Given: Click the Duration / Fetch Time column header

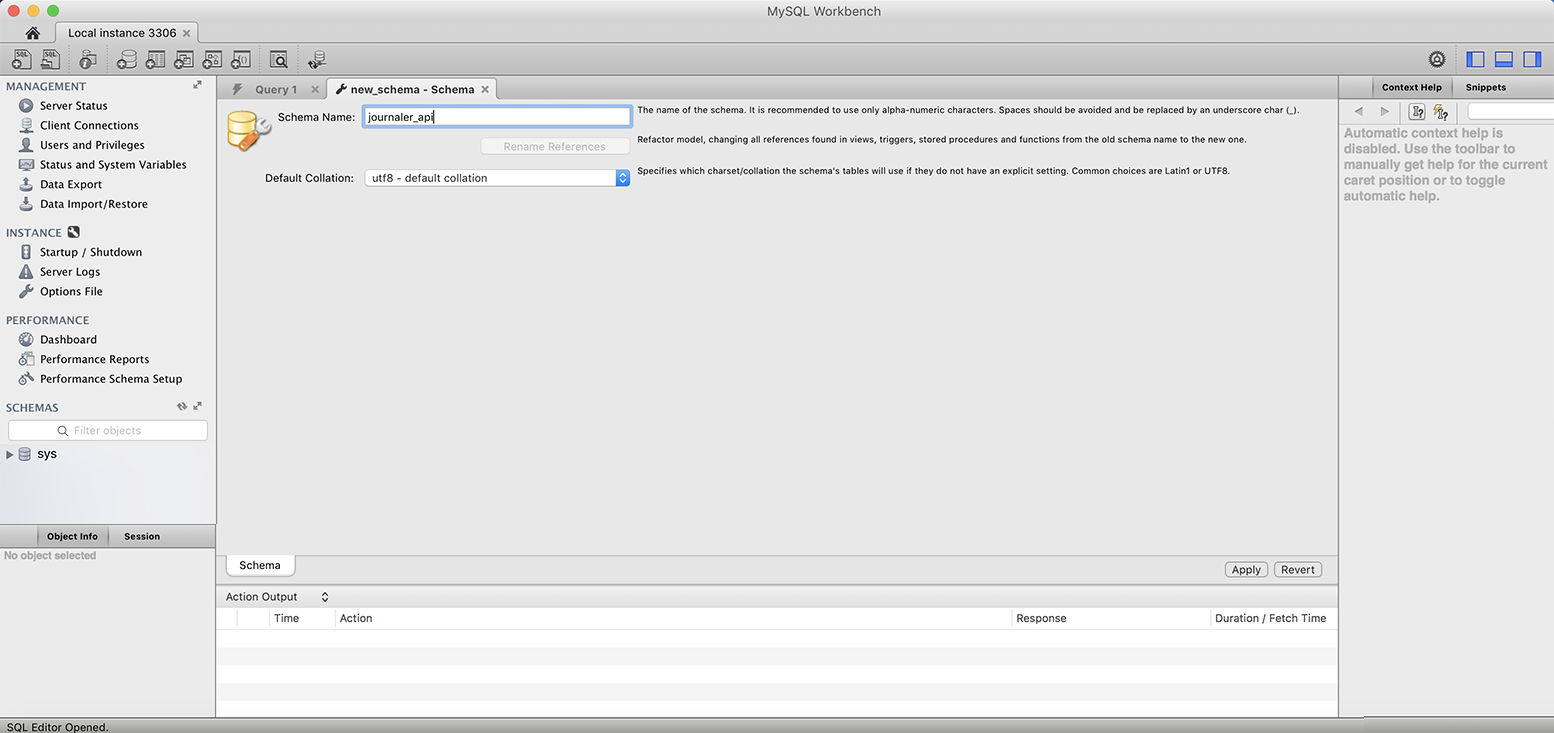Looking at the screenshot, I should 1271,618.
